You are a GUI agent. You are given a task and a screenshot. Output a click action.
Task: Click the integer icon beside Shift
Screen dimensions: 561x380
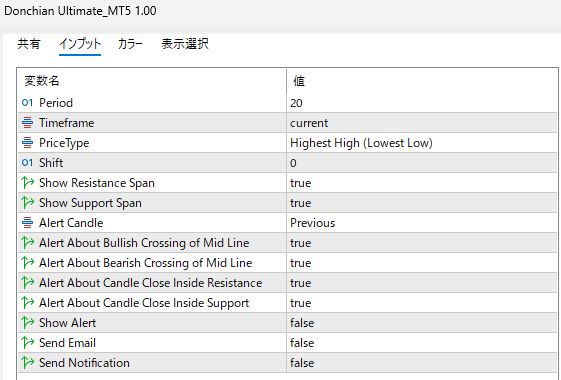[27, 163]
